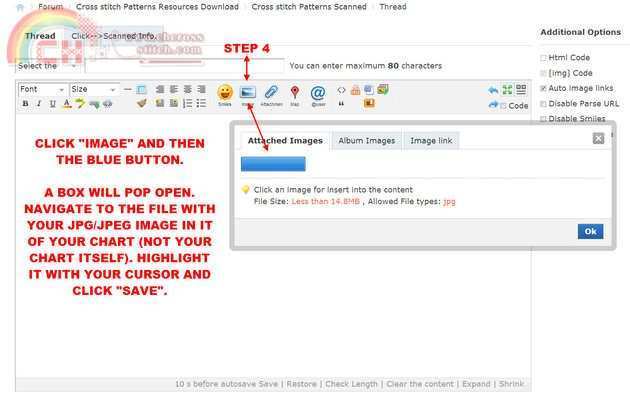Screen dimensions: 630x397
Task: Click the green stacked pictures icon
Action: pyautogui.click(x=383, y=89)
